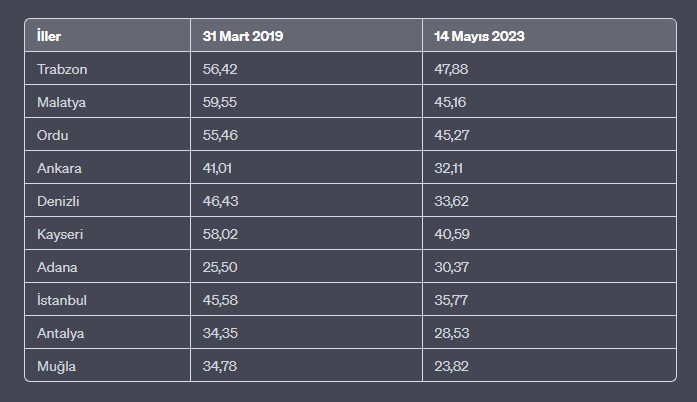Select the 23,82 value for Muğla
The height and width of the screenshot is (402, 697).
point(453,366)
